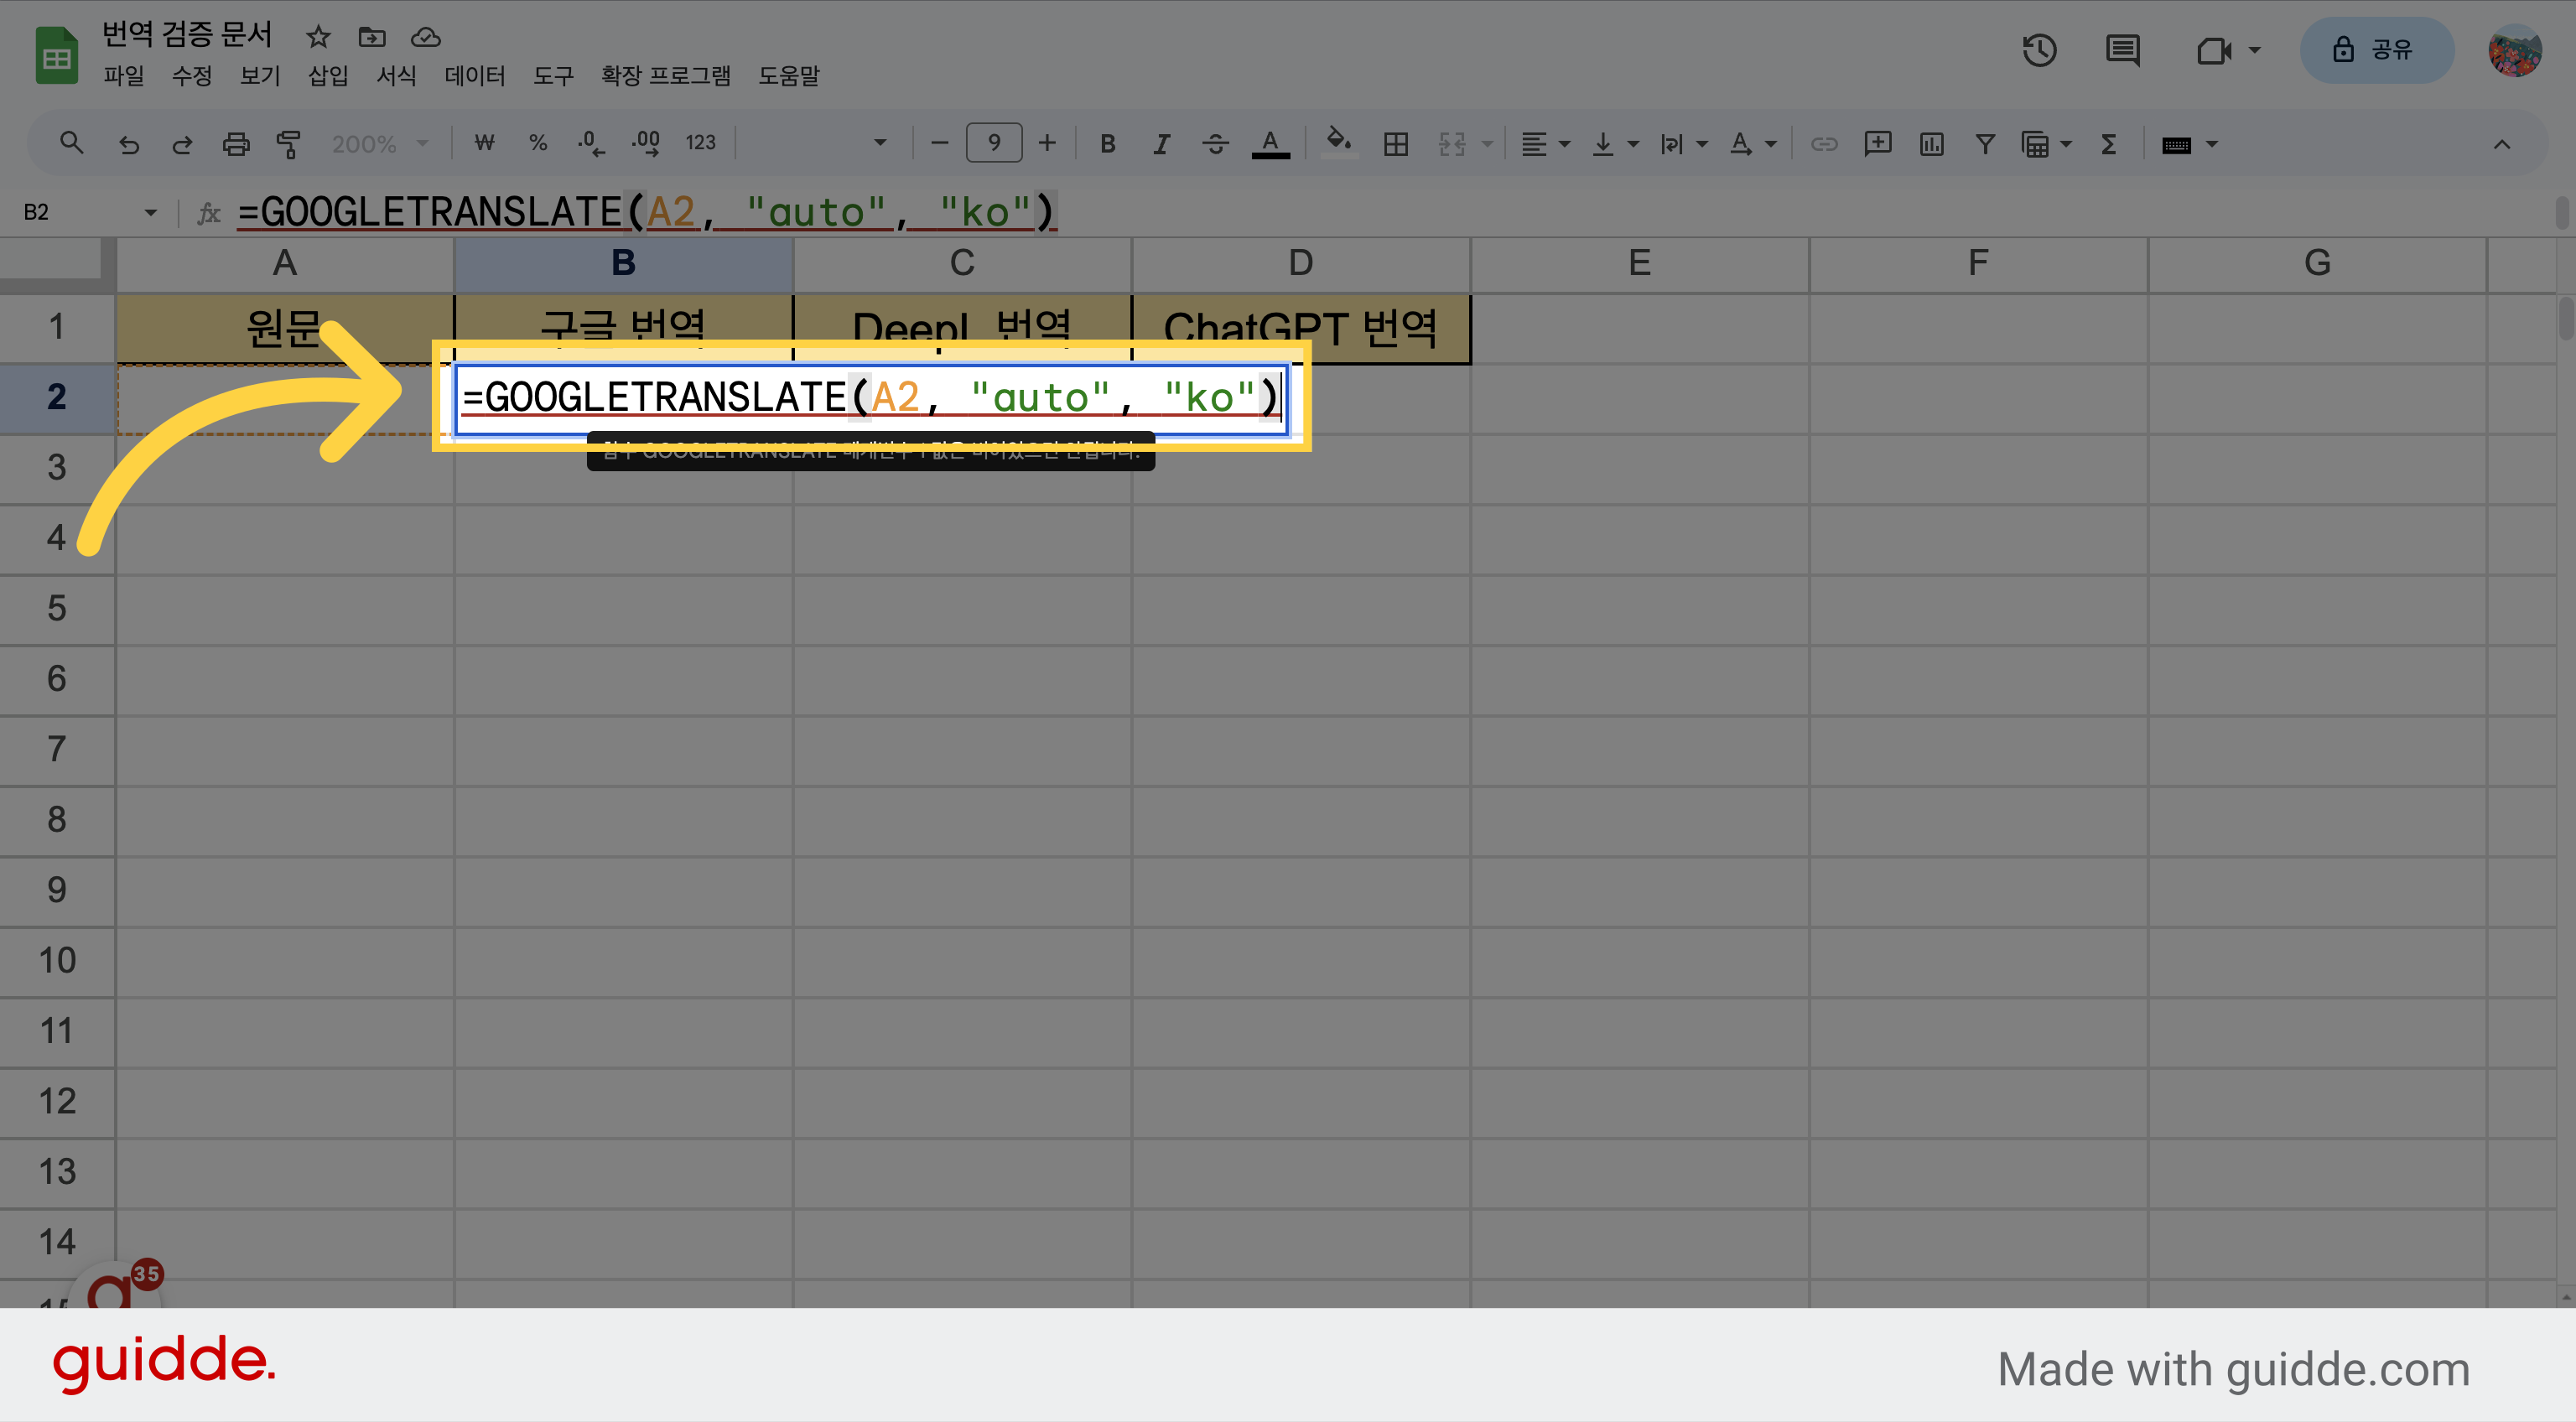Expand the merge cells options arrow
This screenshot has height=1422, width=2576.
pos(1487,144)
